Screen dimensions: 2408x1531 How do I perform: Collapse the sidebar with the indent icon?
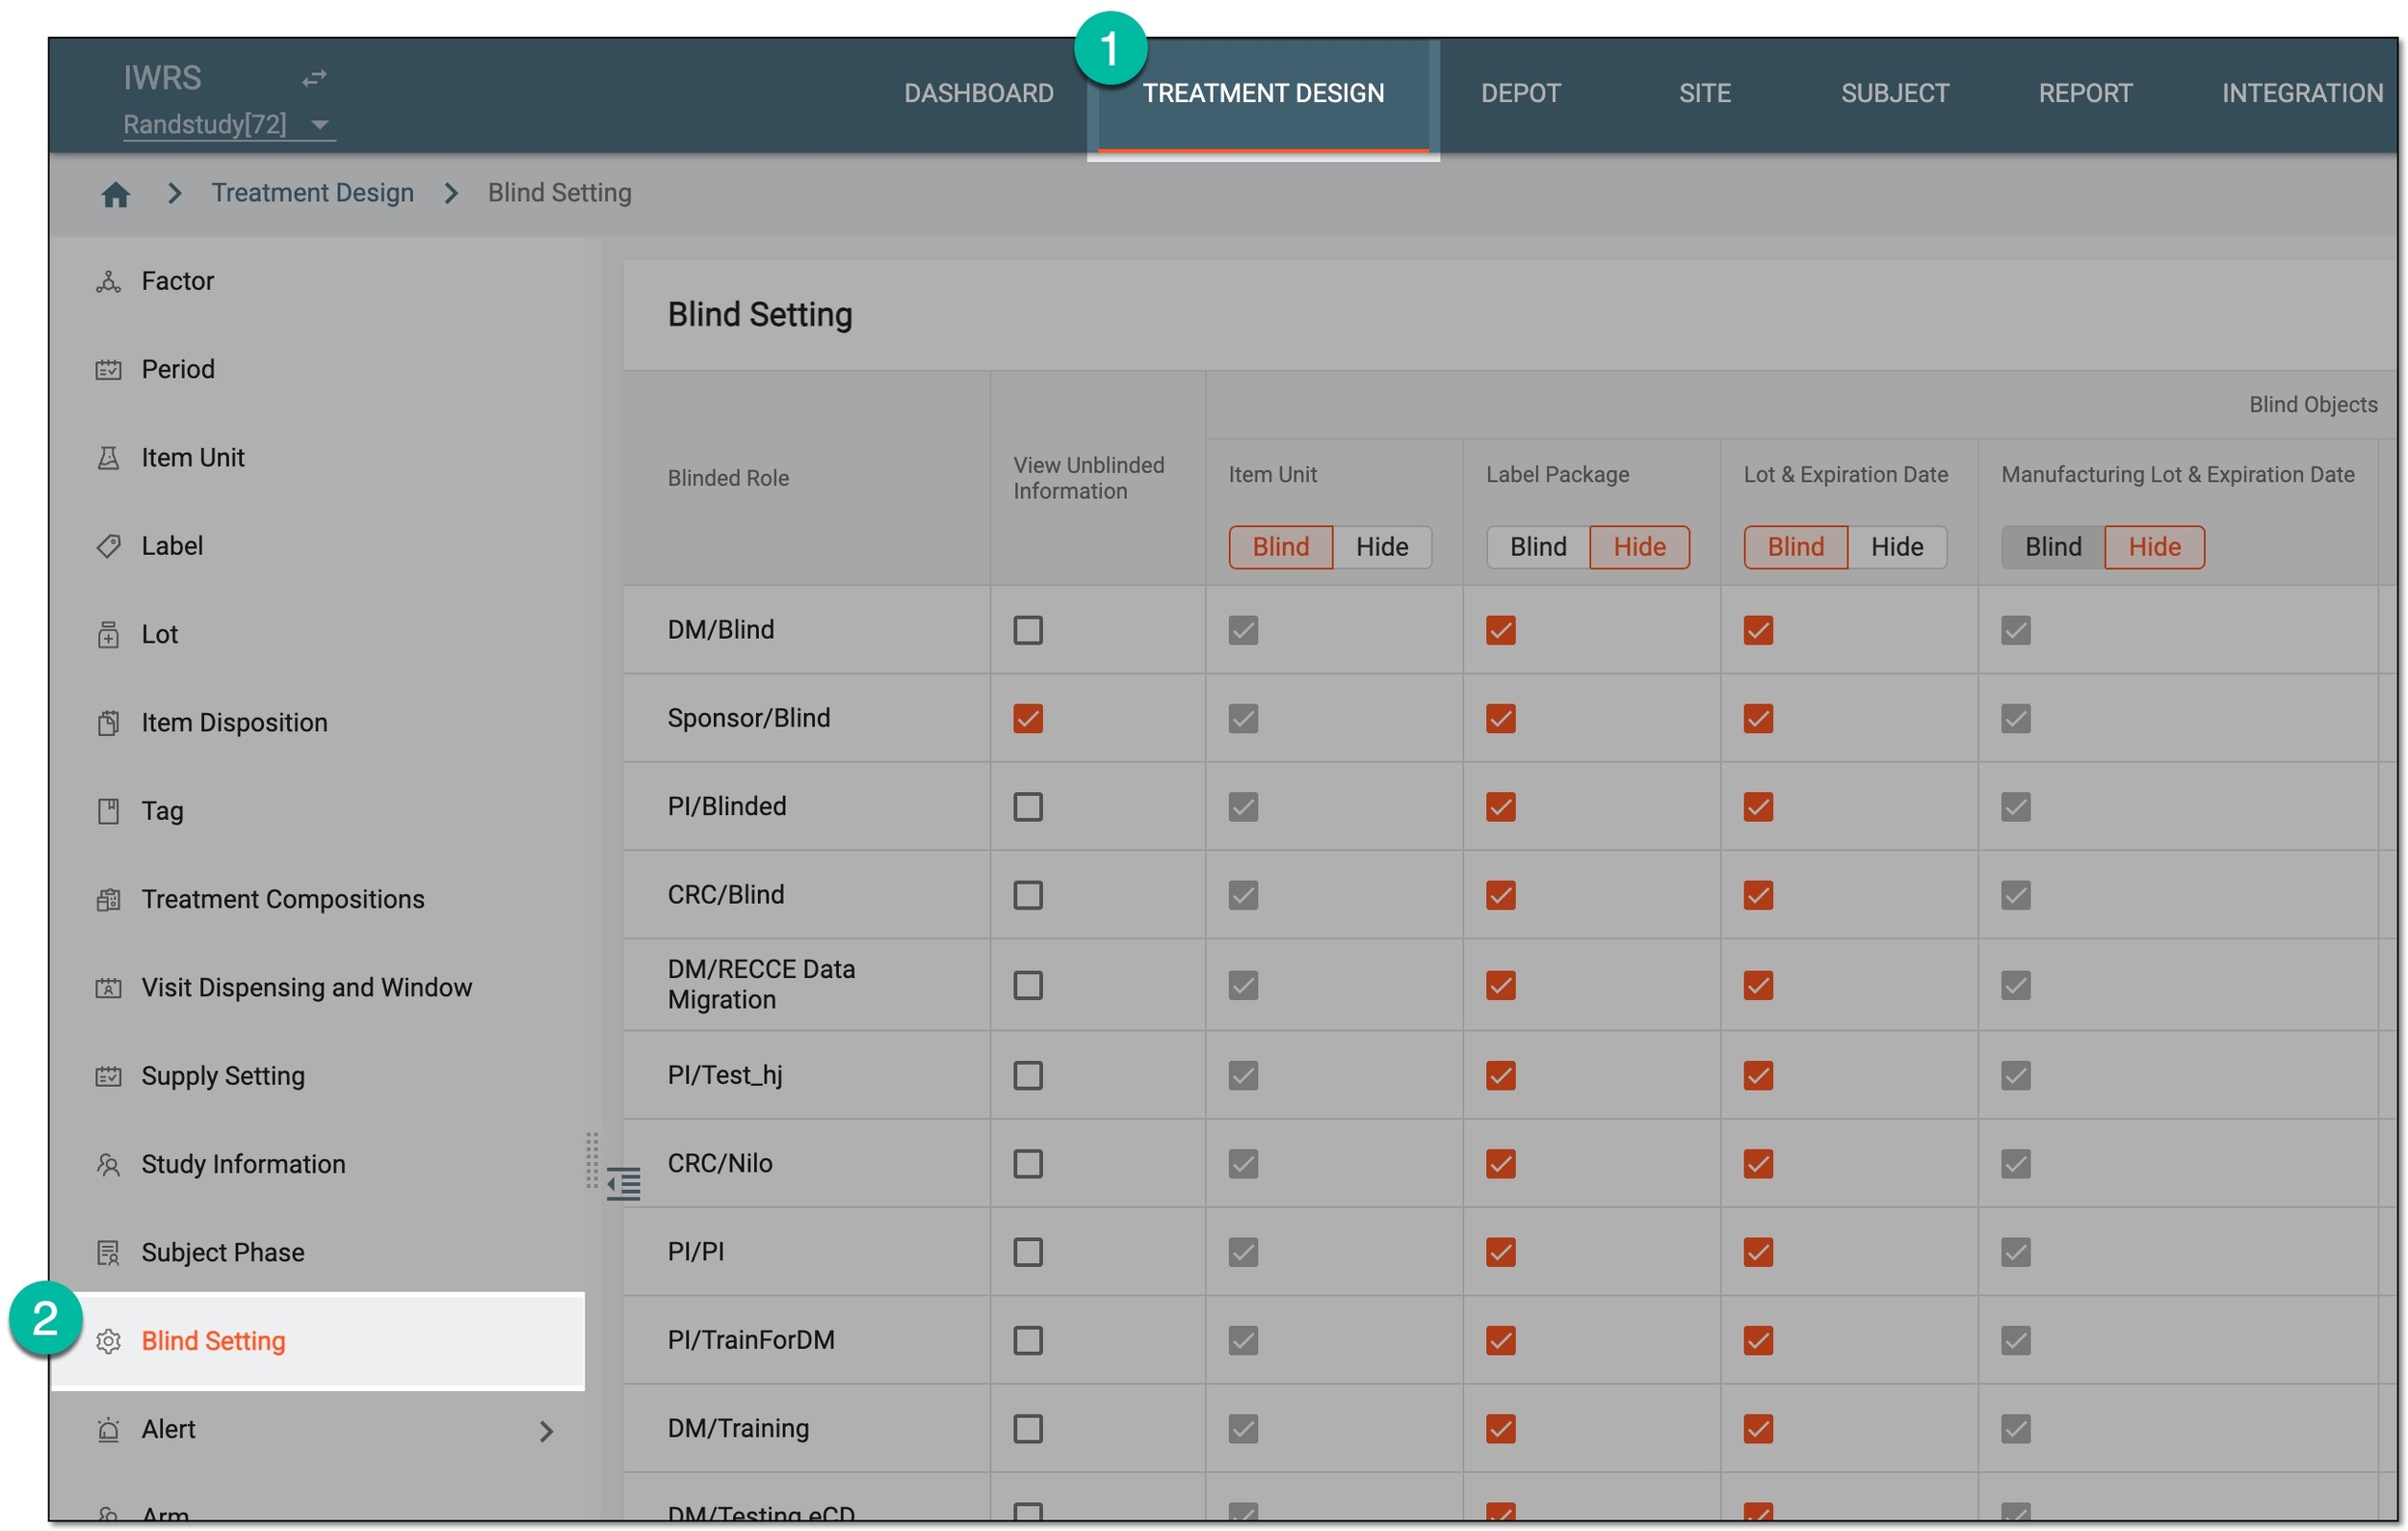pyautogui.click(x=624, y=1184)
